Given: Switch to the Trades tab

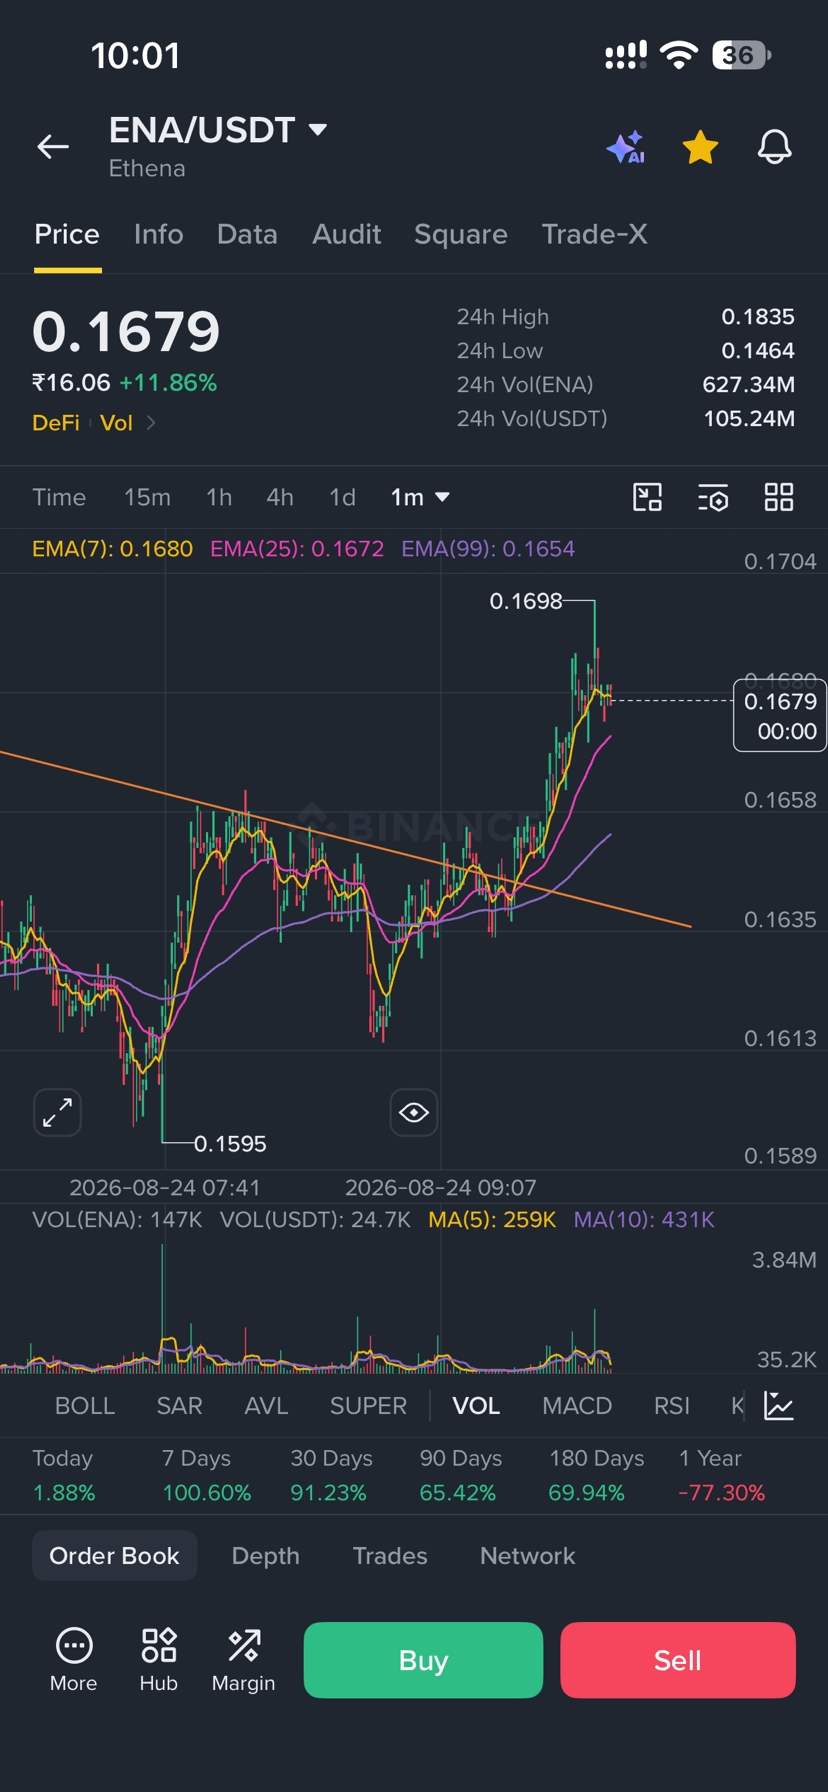Looking at the screenshot, I should [390, 1556].
